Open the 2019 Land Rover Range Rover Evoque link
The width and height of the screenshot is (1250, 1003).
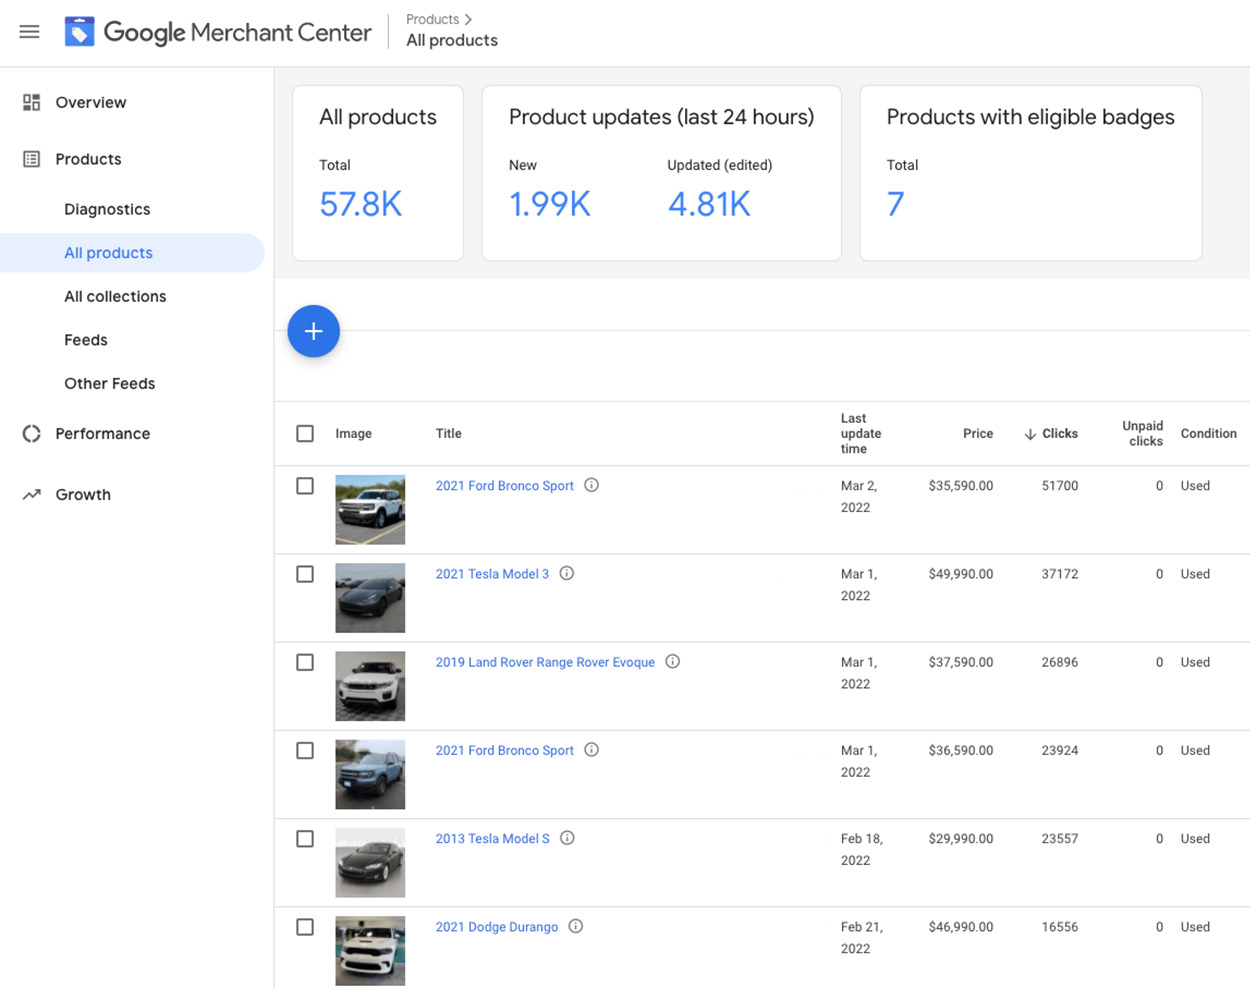coord(545,662)
